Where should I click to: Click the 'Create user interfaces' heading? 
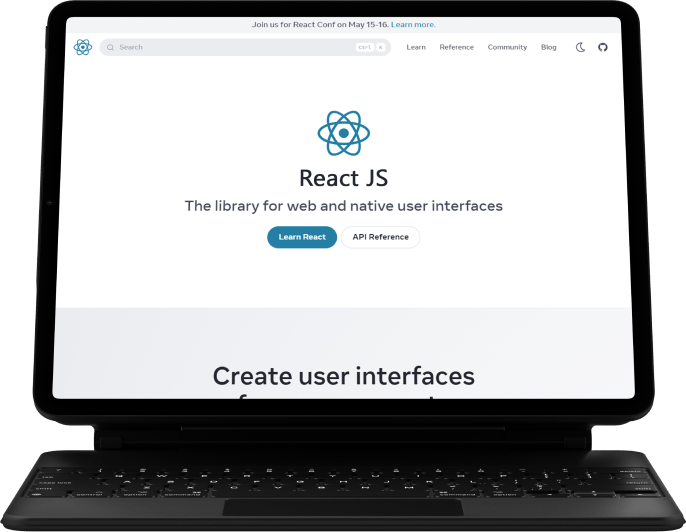pyautogui.click(x=343, y=376)
